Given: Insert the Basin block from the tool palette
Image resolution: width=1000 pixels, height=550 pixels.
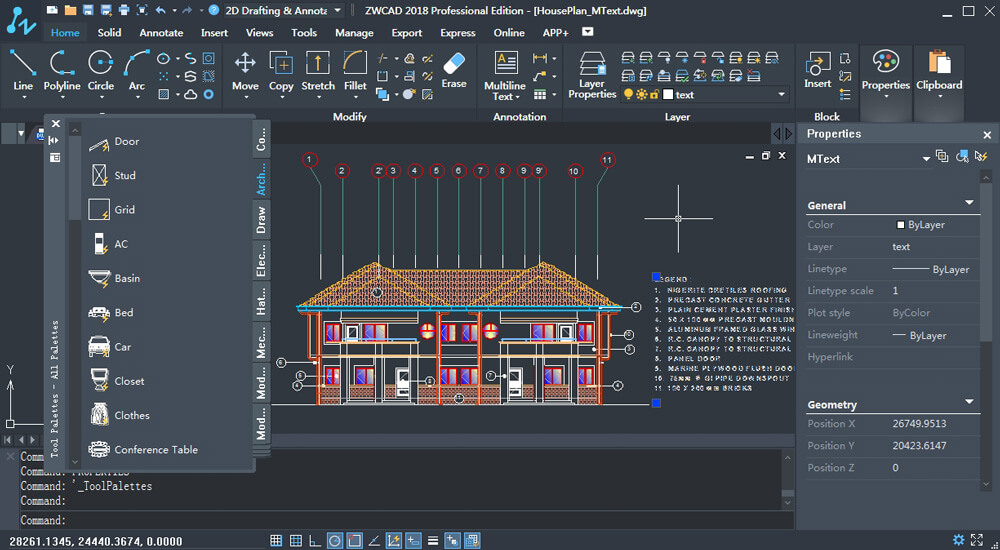Looking at the screenshot, I should coord(100,278).
